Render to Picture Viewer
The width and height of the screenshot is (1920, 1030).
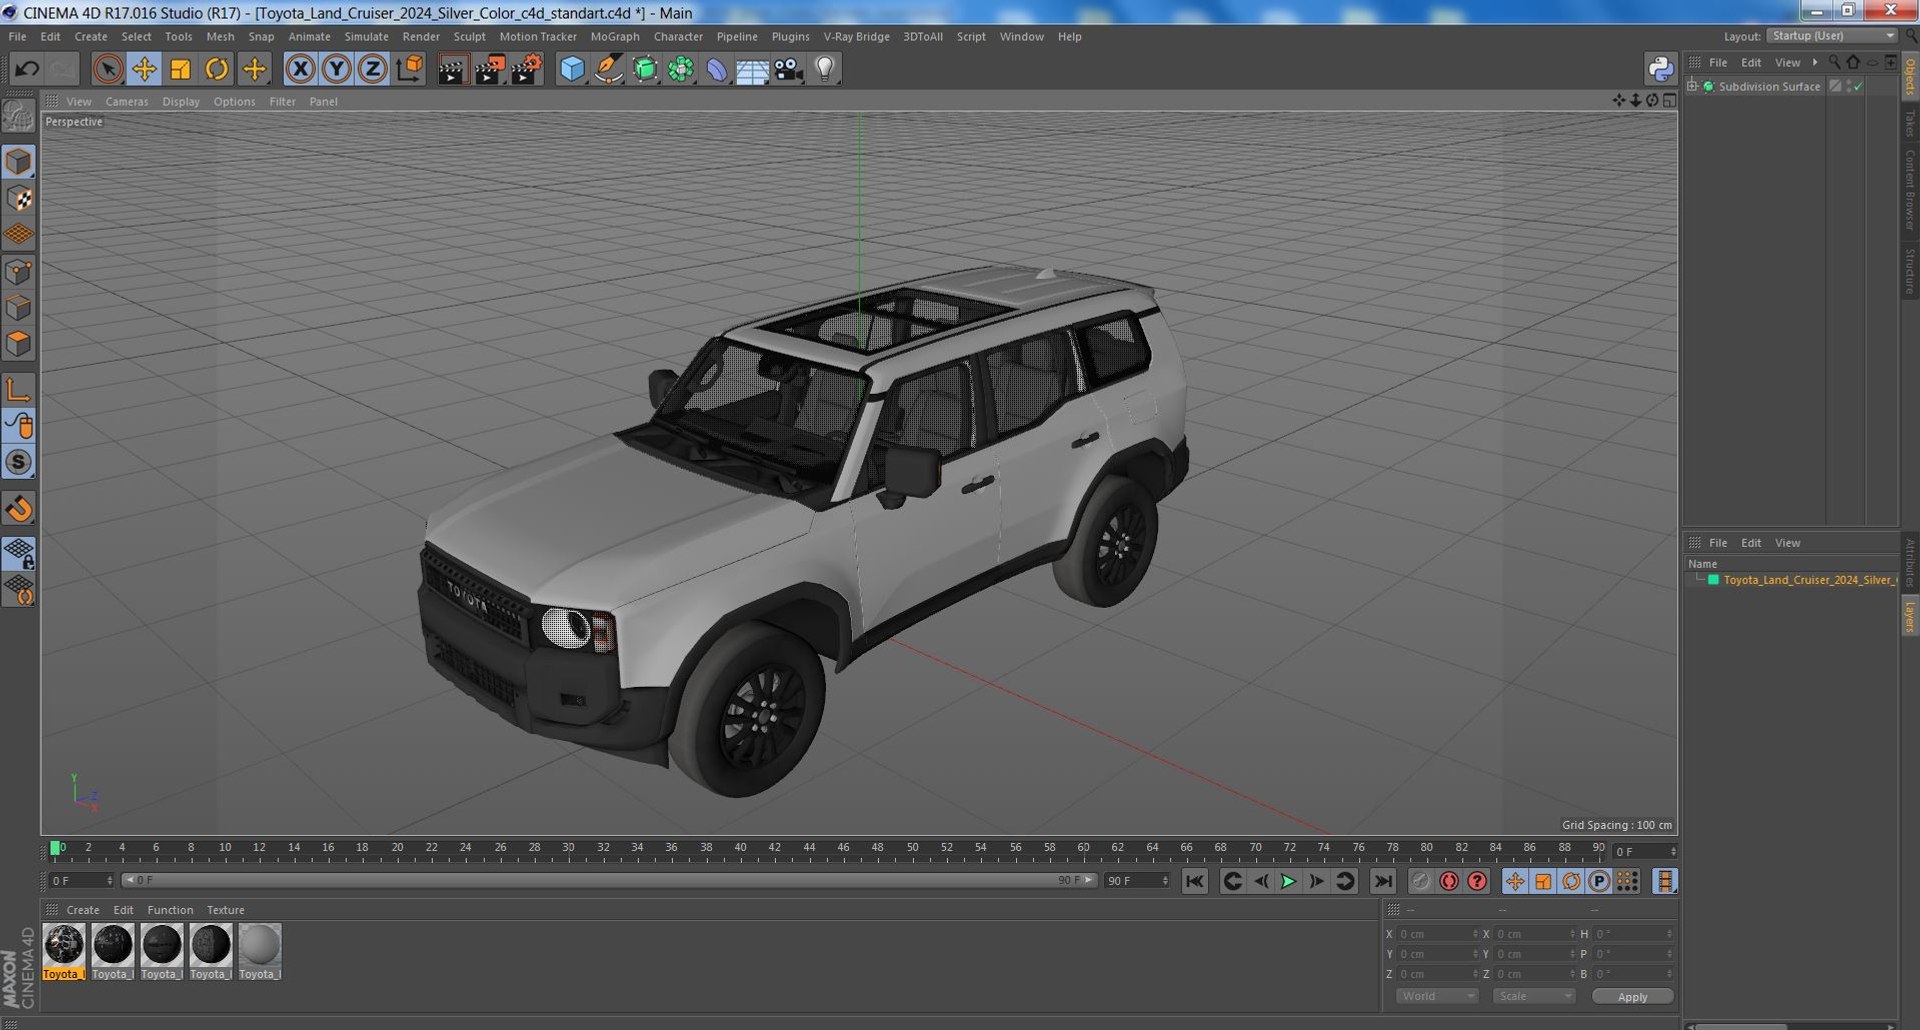(489, 69)
